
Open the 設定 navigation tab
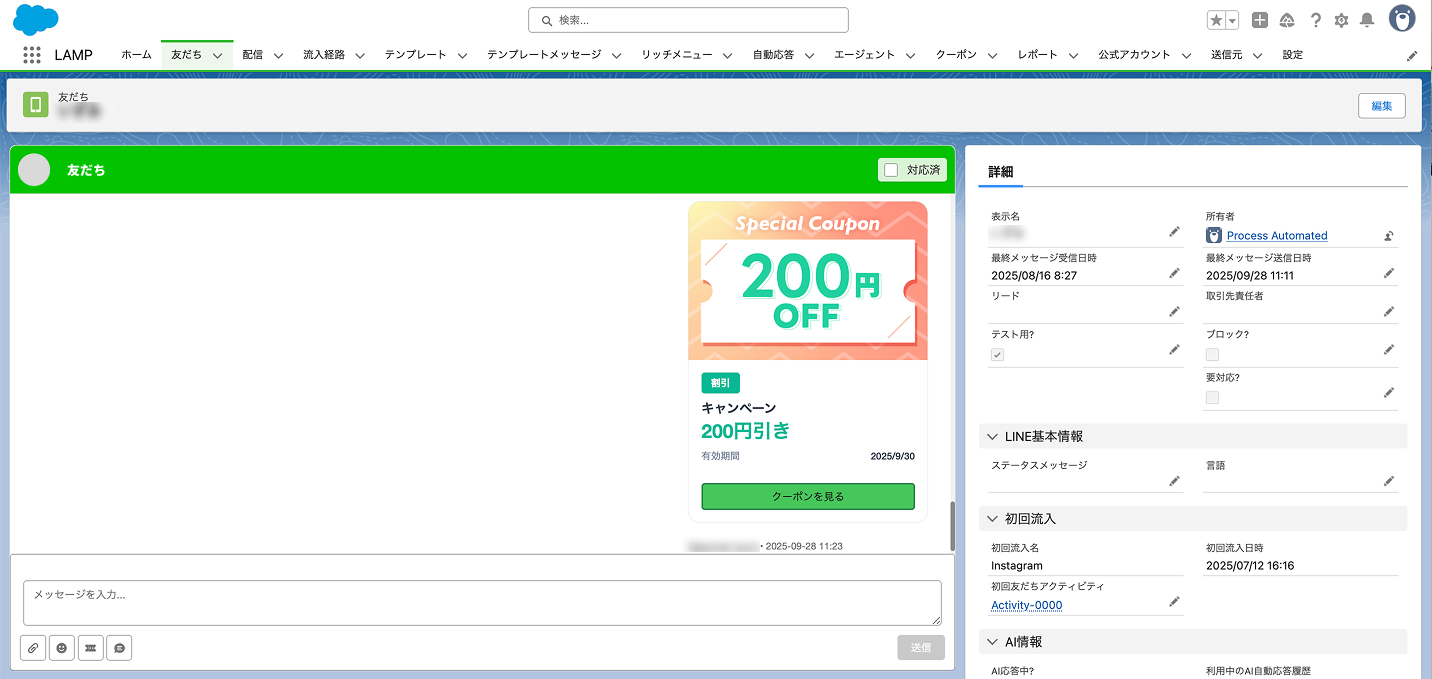tap(1292, 55)
